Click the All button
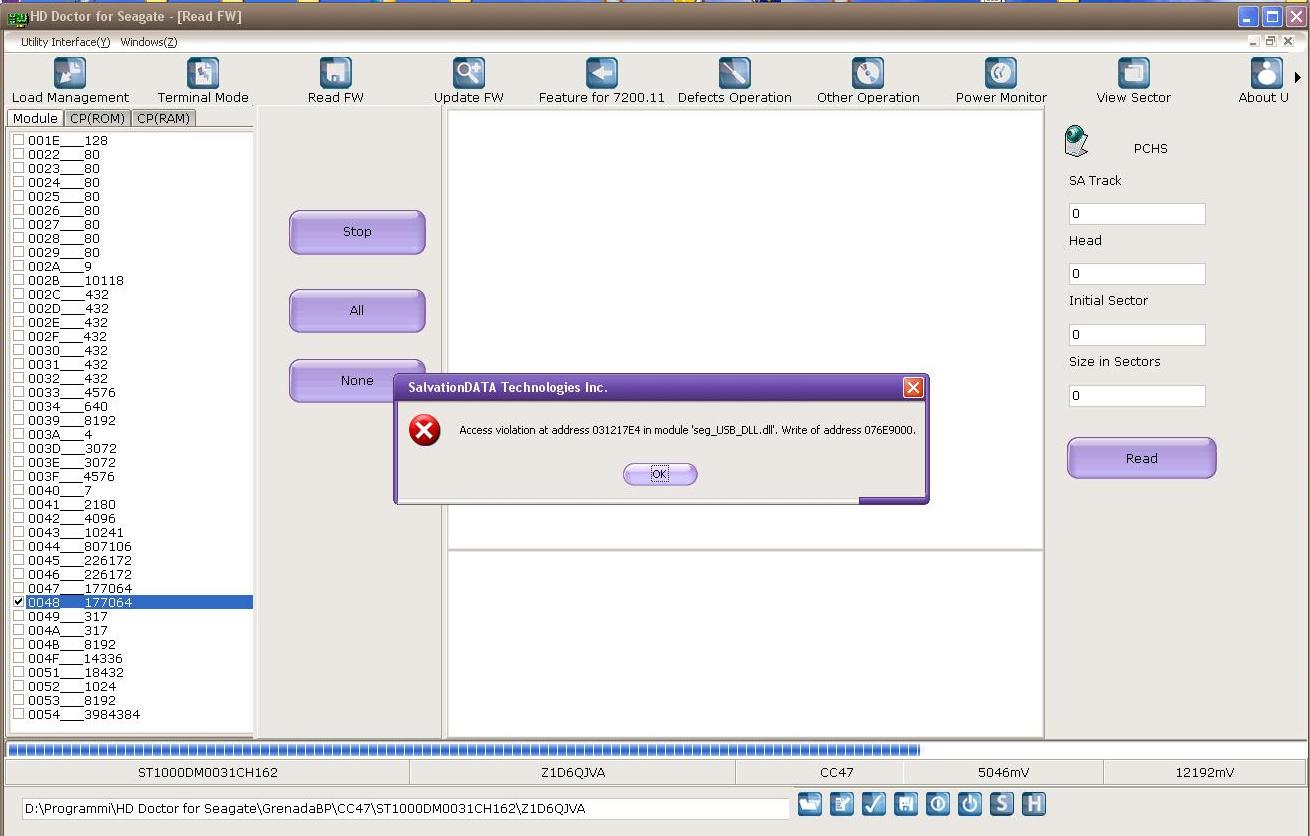This screenshot has width=1310, height=836. pyautogui.click(x=357, y=311)
